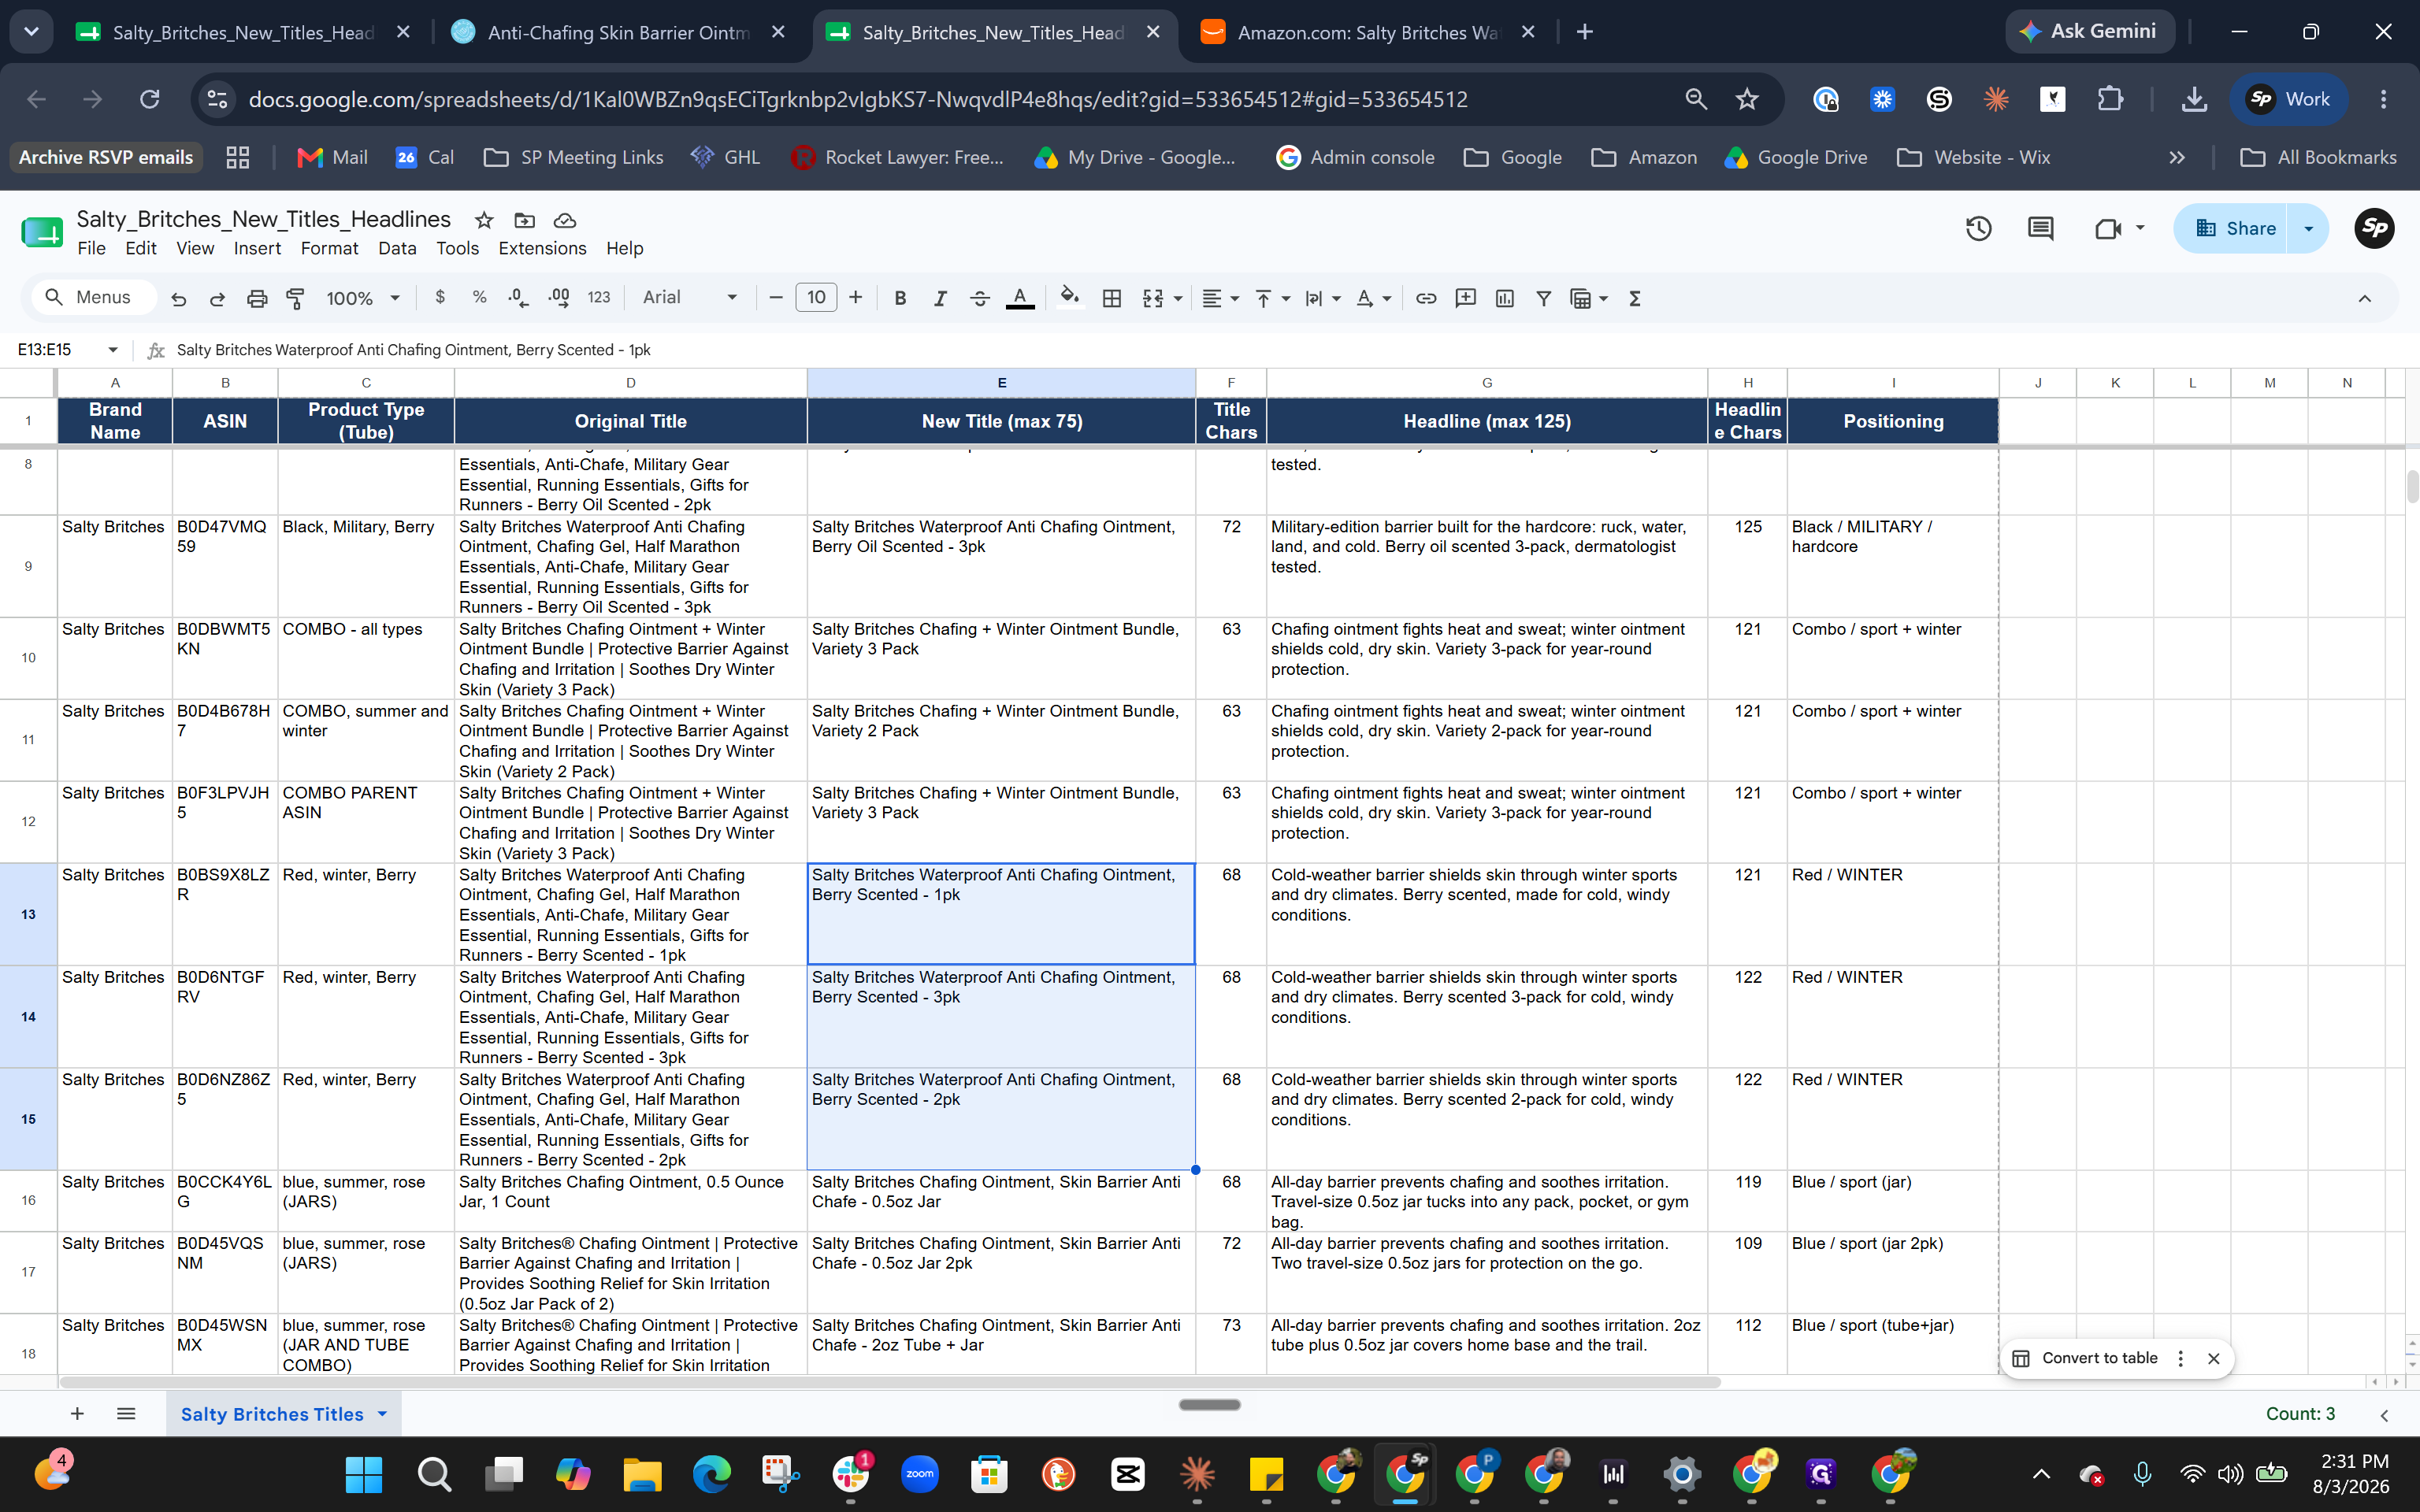The height and width of the screenshot is (1512, 2420).
Task: View cloud save status icon
Action: (x=565, y=220)
